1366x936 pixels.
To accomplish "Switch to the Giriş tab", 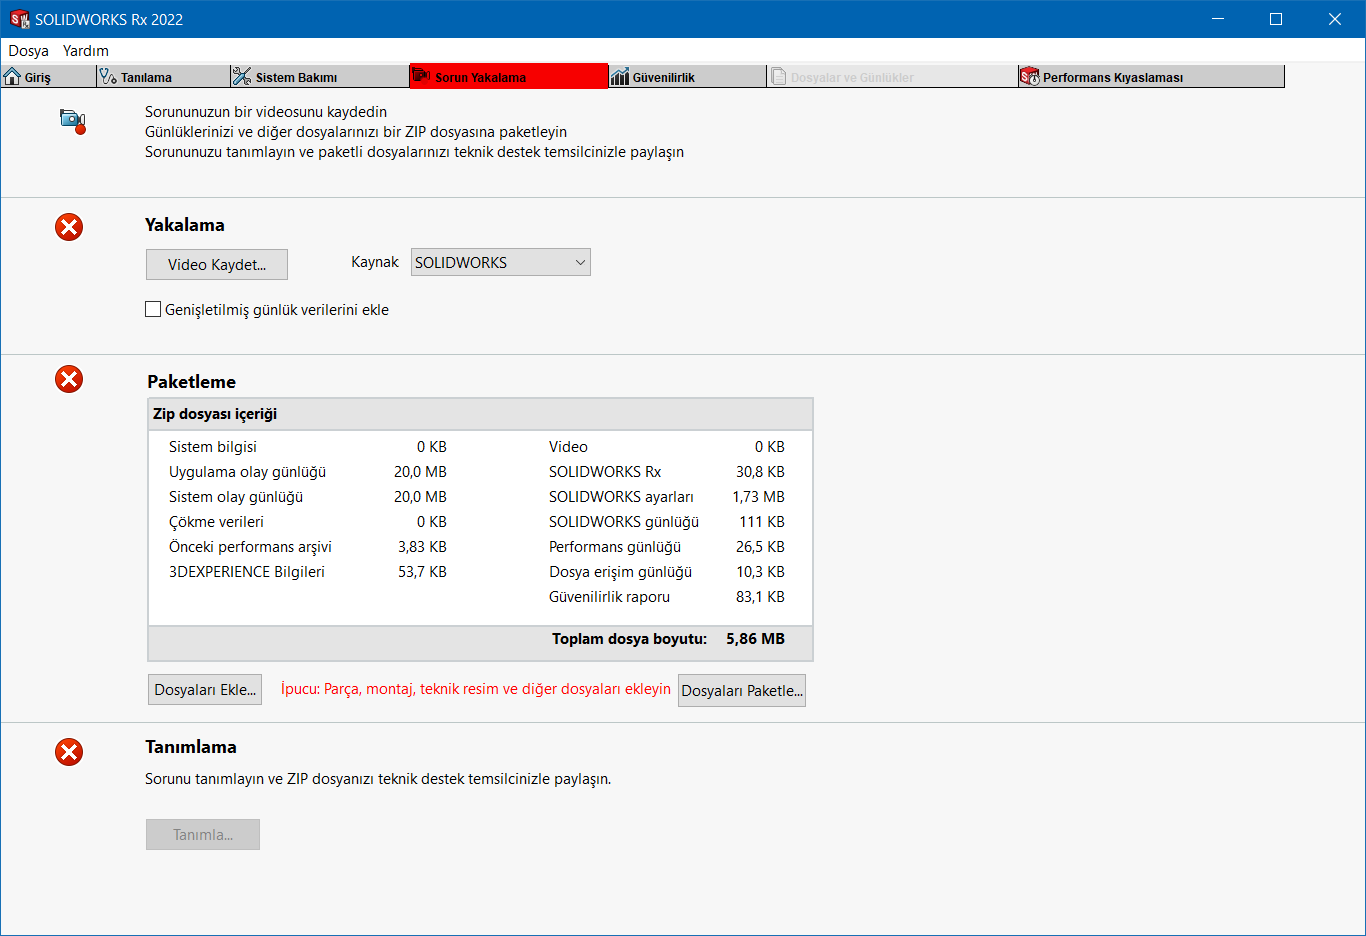I will pos(48,76).
